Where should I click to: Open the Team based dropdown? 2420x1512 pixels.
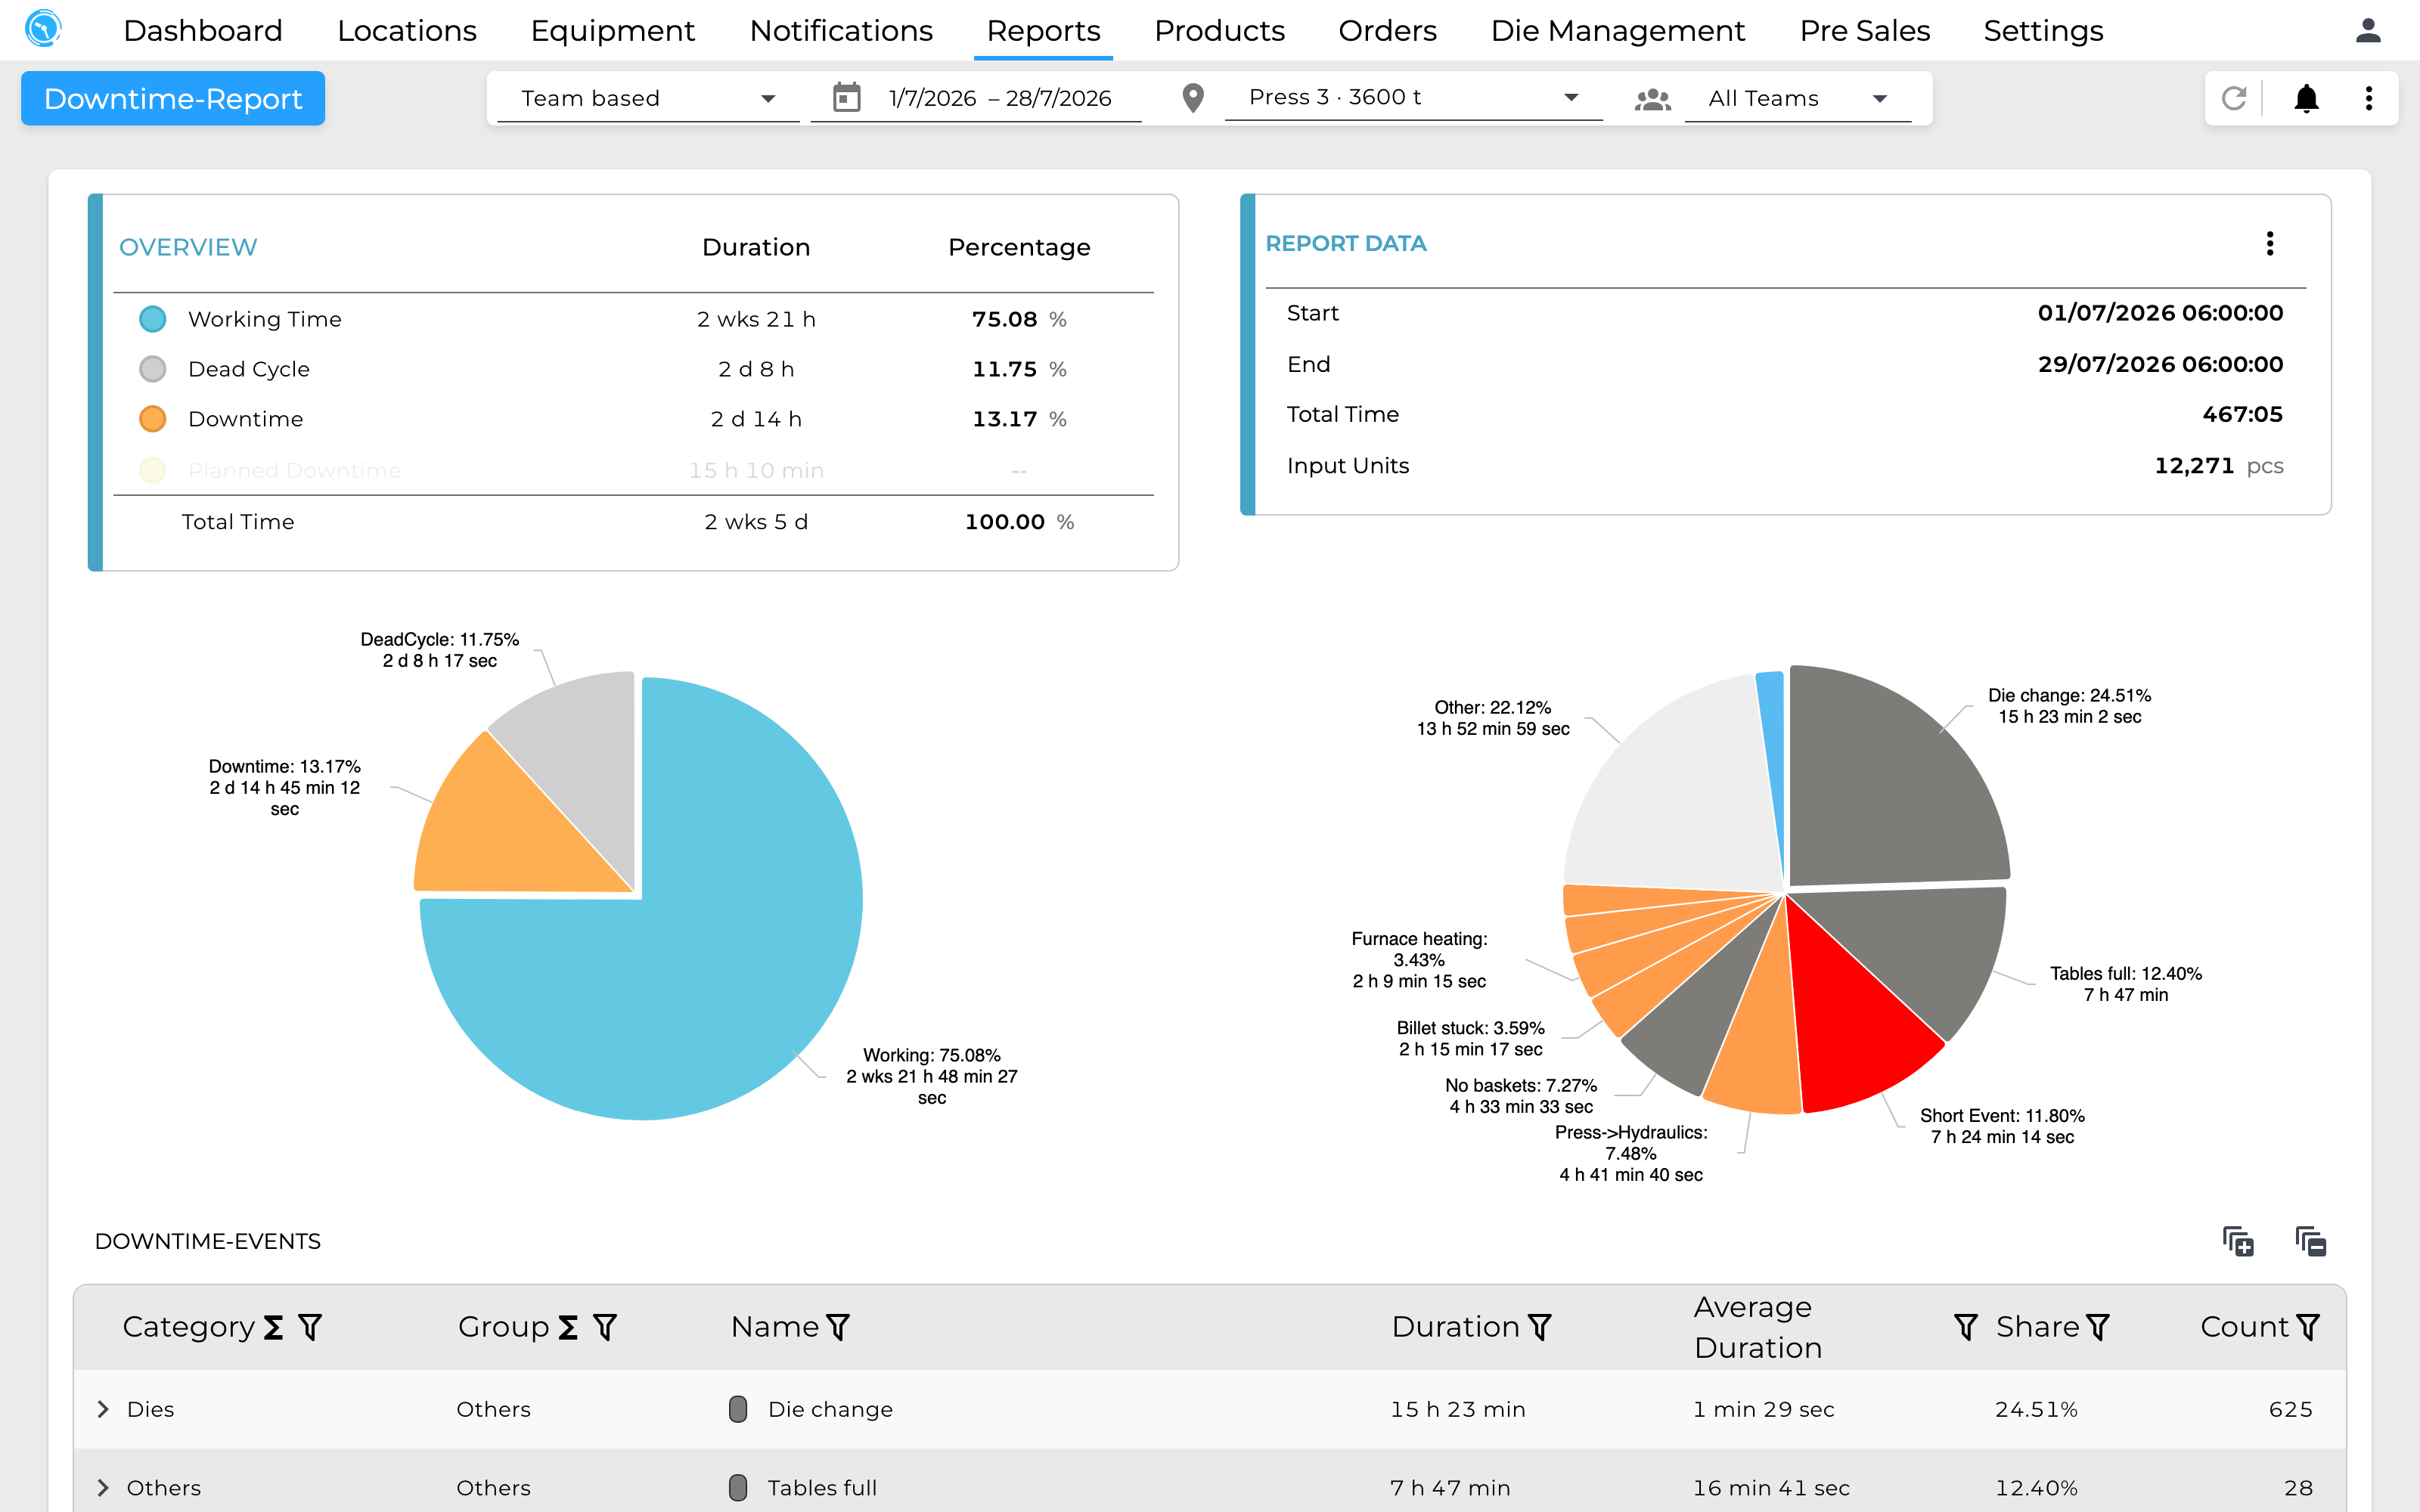(648, 98)
